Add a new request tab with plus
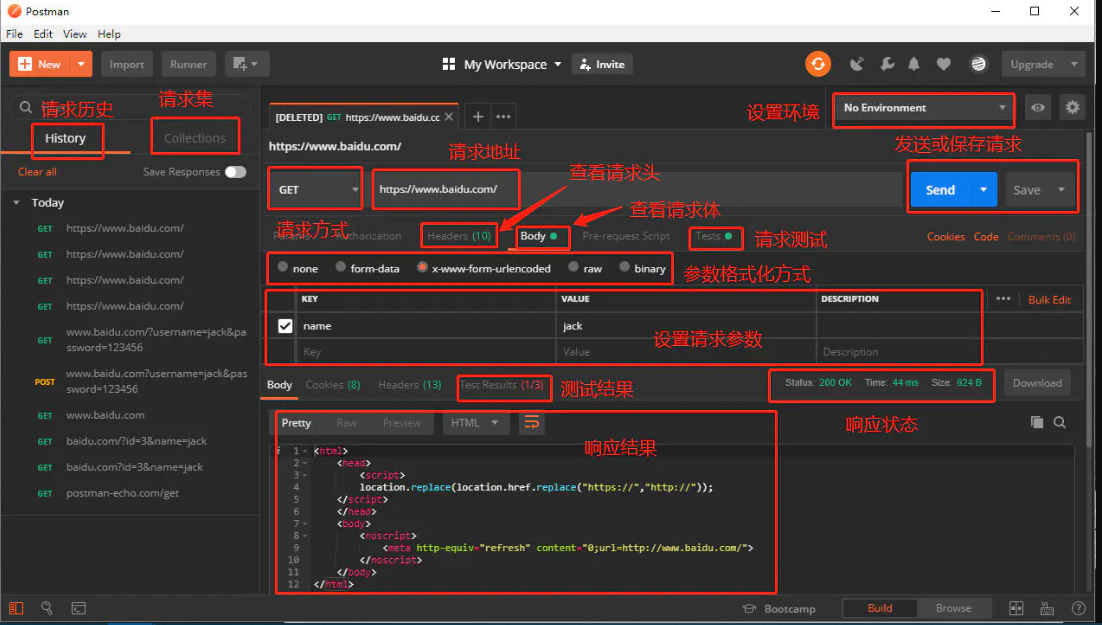The width and height of the screenshot is (1102, 625). click(477, 117)
